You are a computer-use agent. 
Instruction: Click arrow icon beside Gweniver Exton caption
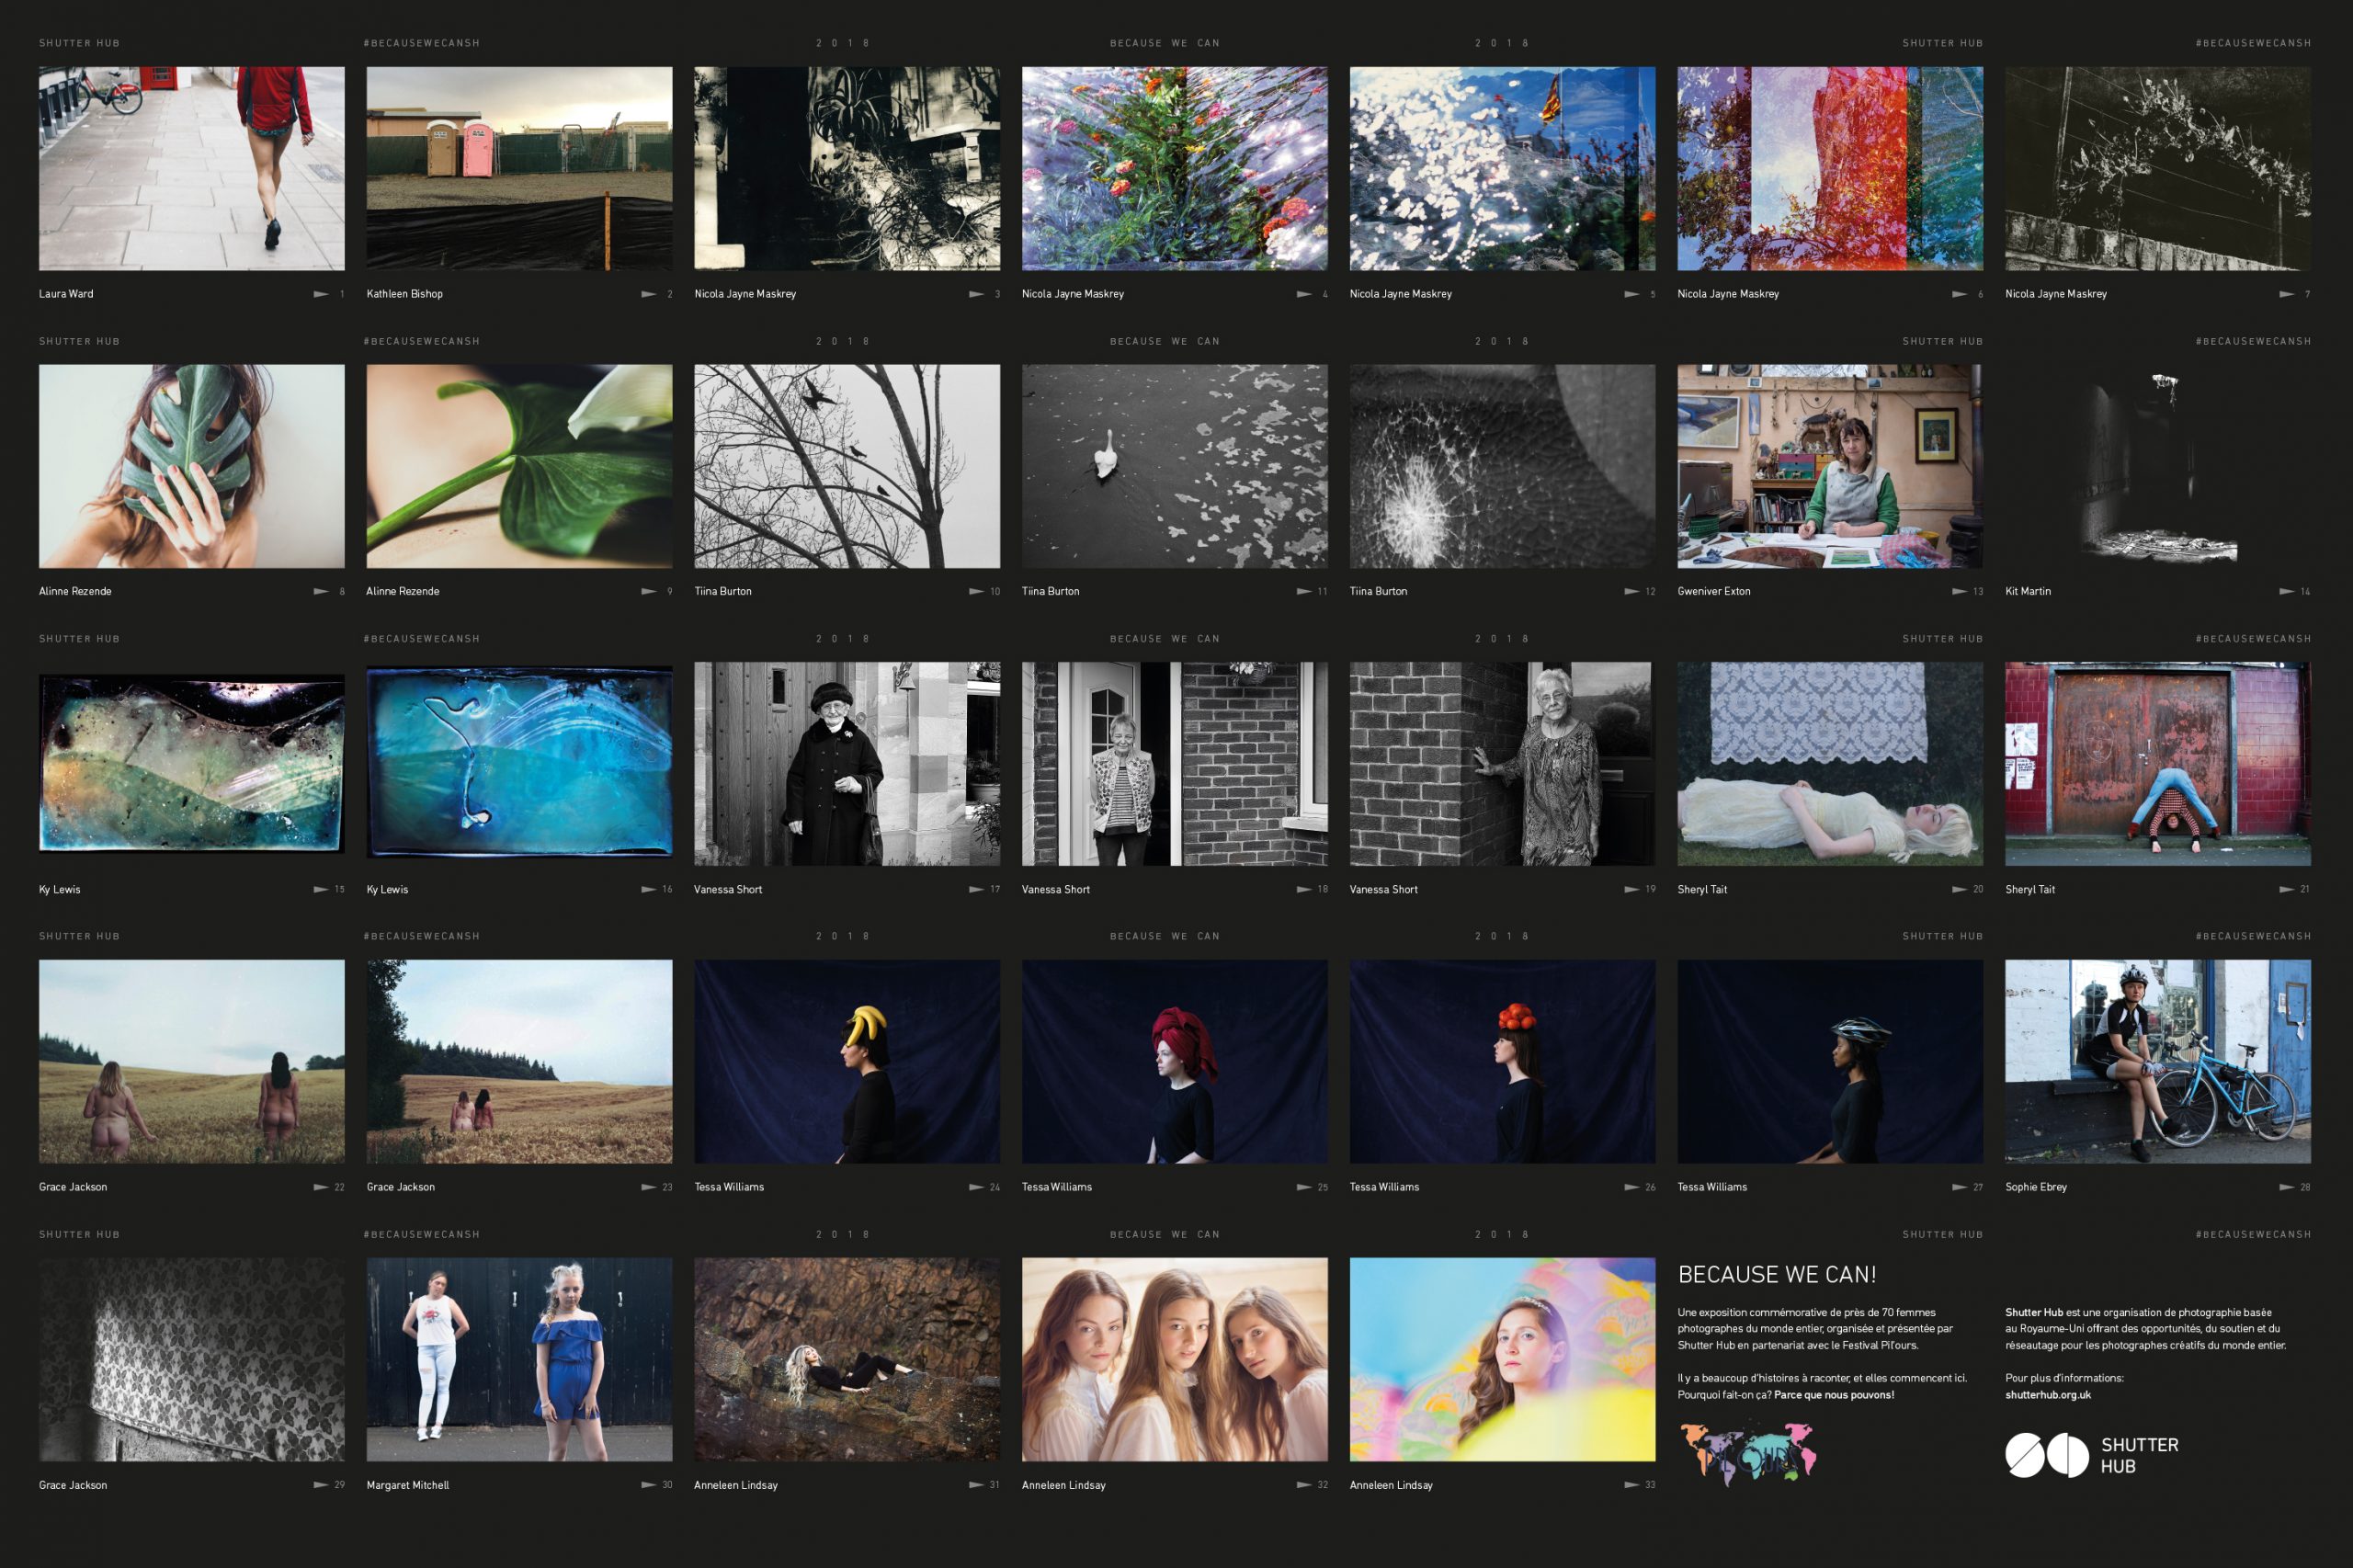point(1959,591)
